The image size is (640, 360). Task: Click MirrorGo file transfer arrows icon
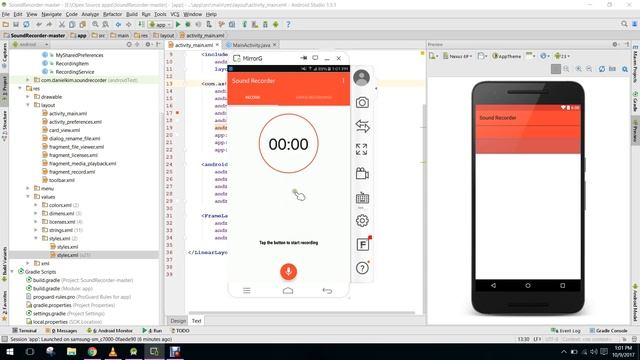click(x=362, y=126)
